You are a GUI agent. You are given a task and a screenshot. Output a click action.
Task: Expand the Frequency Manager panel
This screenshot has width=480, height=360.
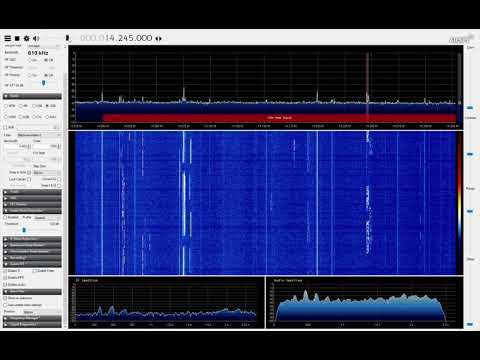[32, 318]
